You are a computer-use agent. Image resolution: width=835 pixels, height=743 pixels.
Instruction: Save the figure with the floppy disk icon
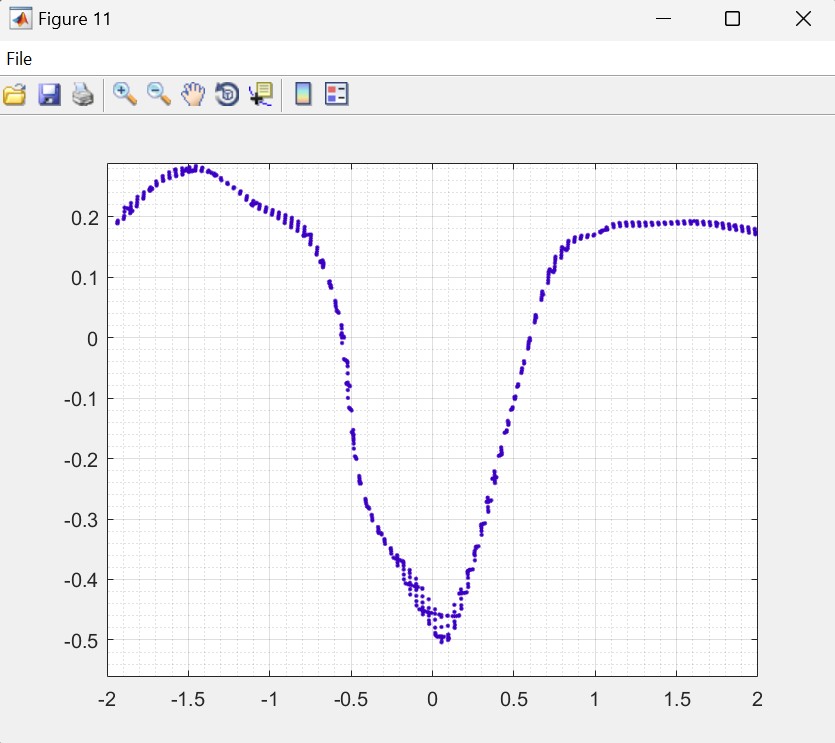click(49, 95)
